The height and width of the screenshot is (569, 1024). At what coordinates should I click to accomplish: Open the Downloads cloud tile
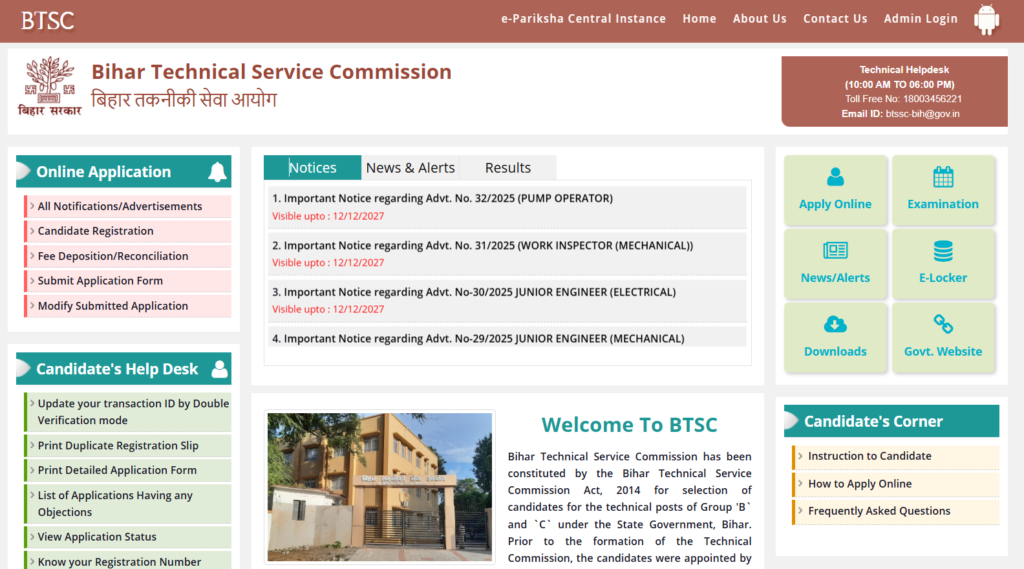[835, 338]
